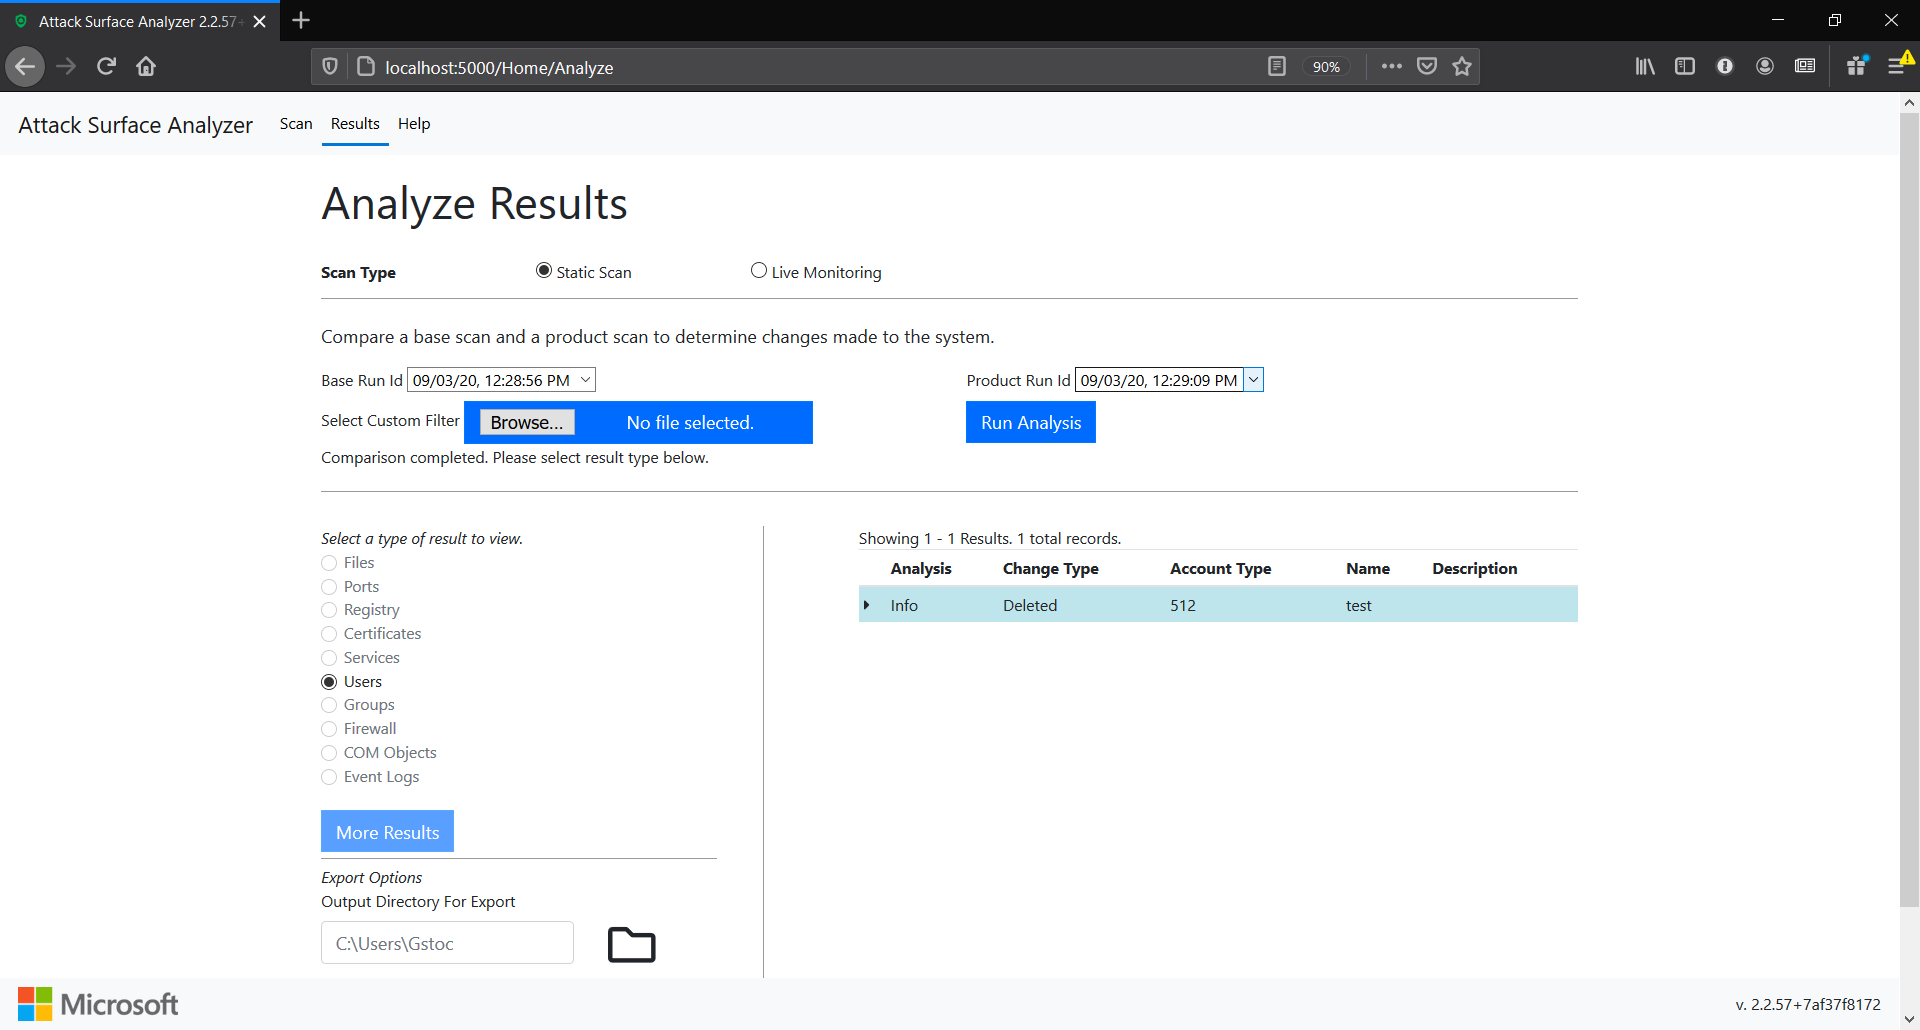Screen dimensions: 1920x1030
Task: Click the More Results button
Action: coord(387,832)
